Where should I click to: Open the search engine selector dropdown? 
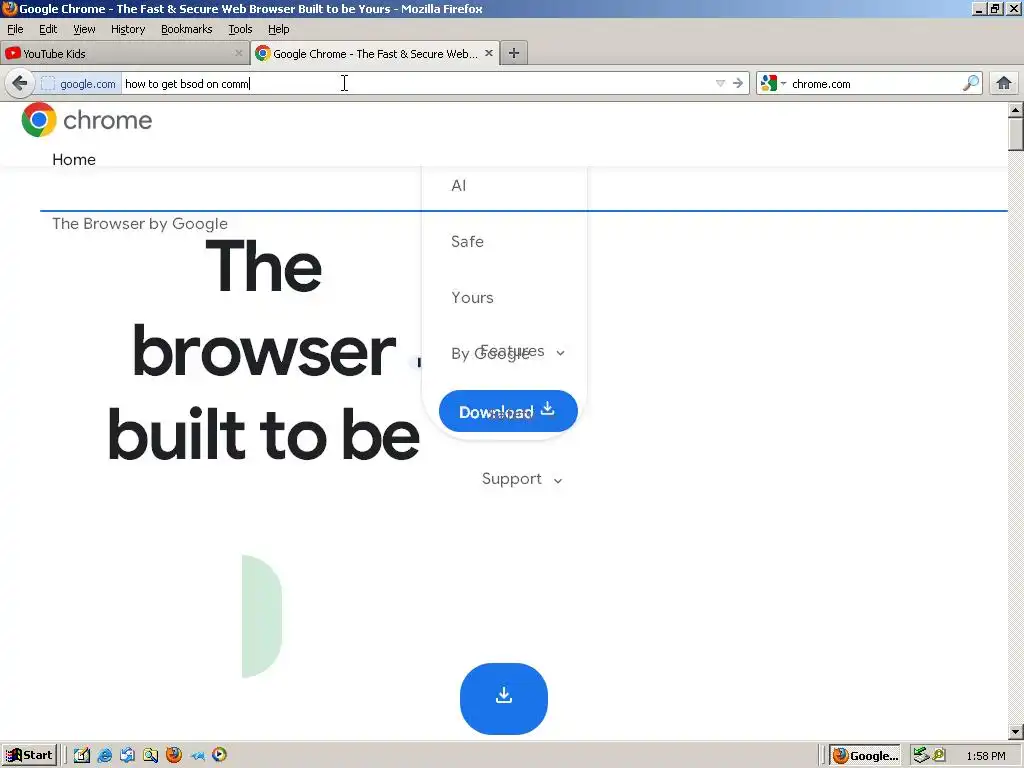click(x=774, y=83)
